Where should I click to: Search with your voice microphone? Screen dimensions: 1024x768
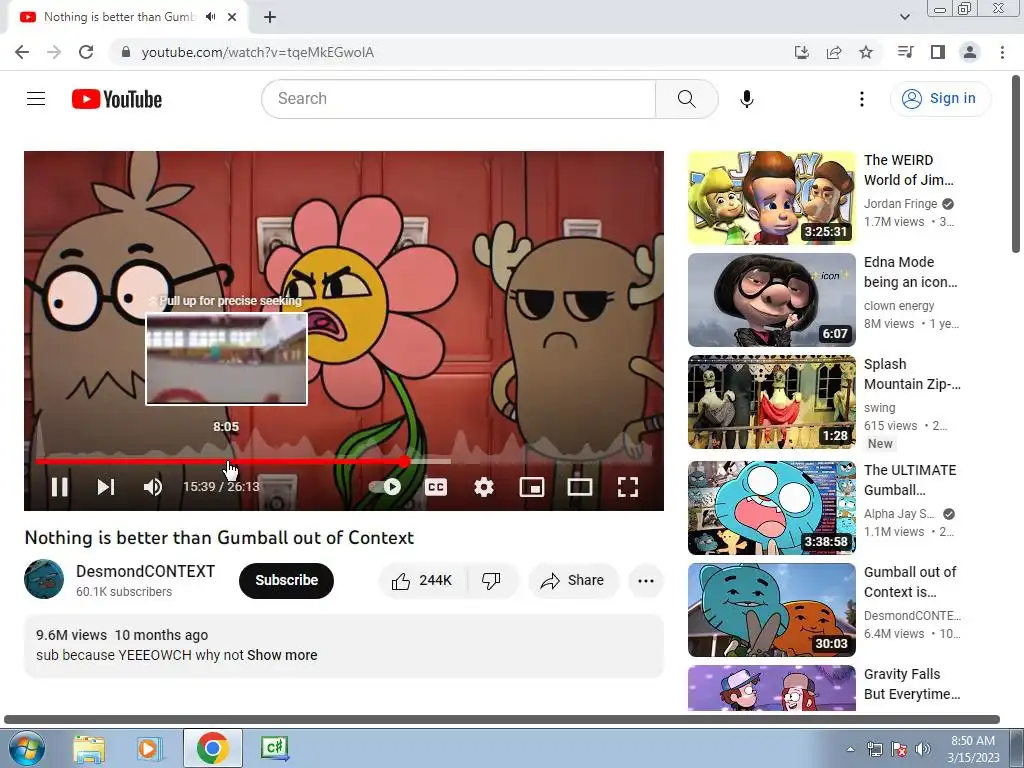point(747,99)
